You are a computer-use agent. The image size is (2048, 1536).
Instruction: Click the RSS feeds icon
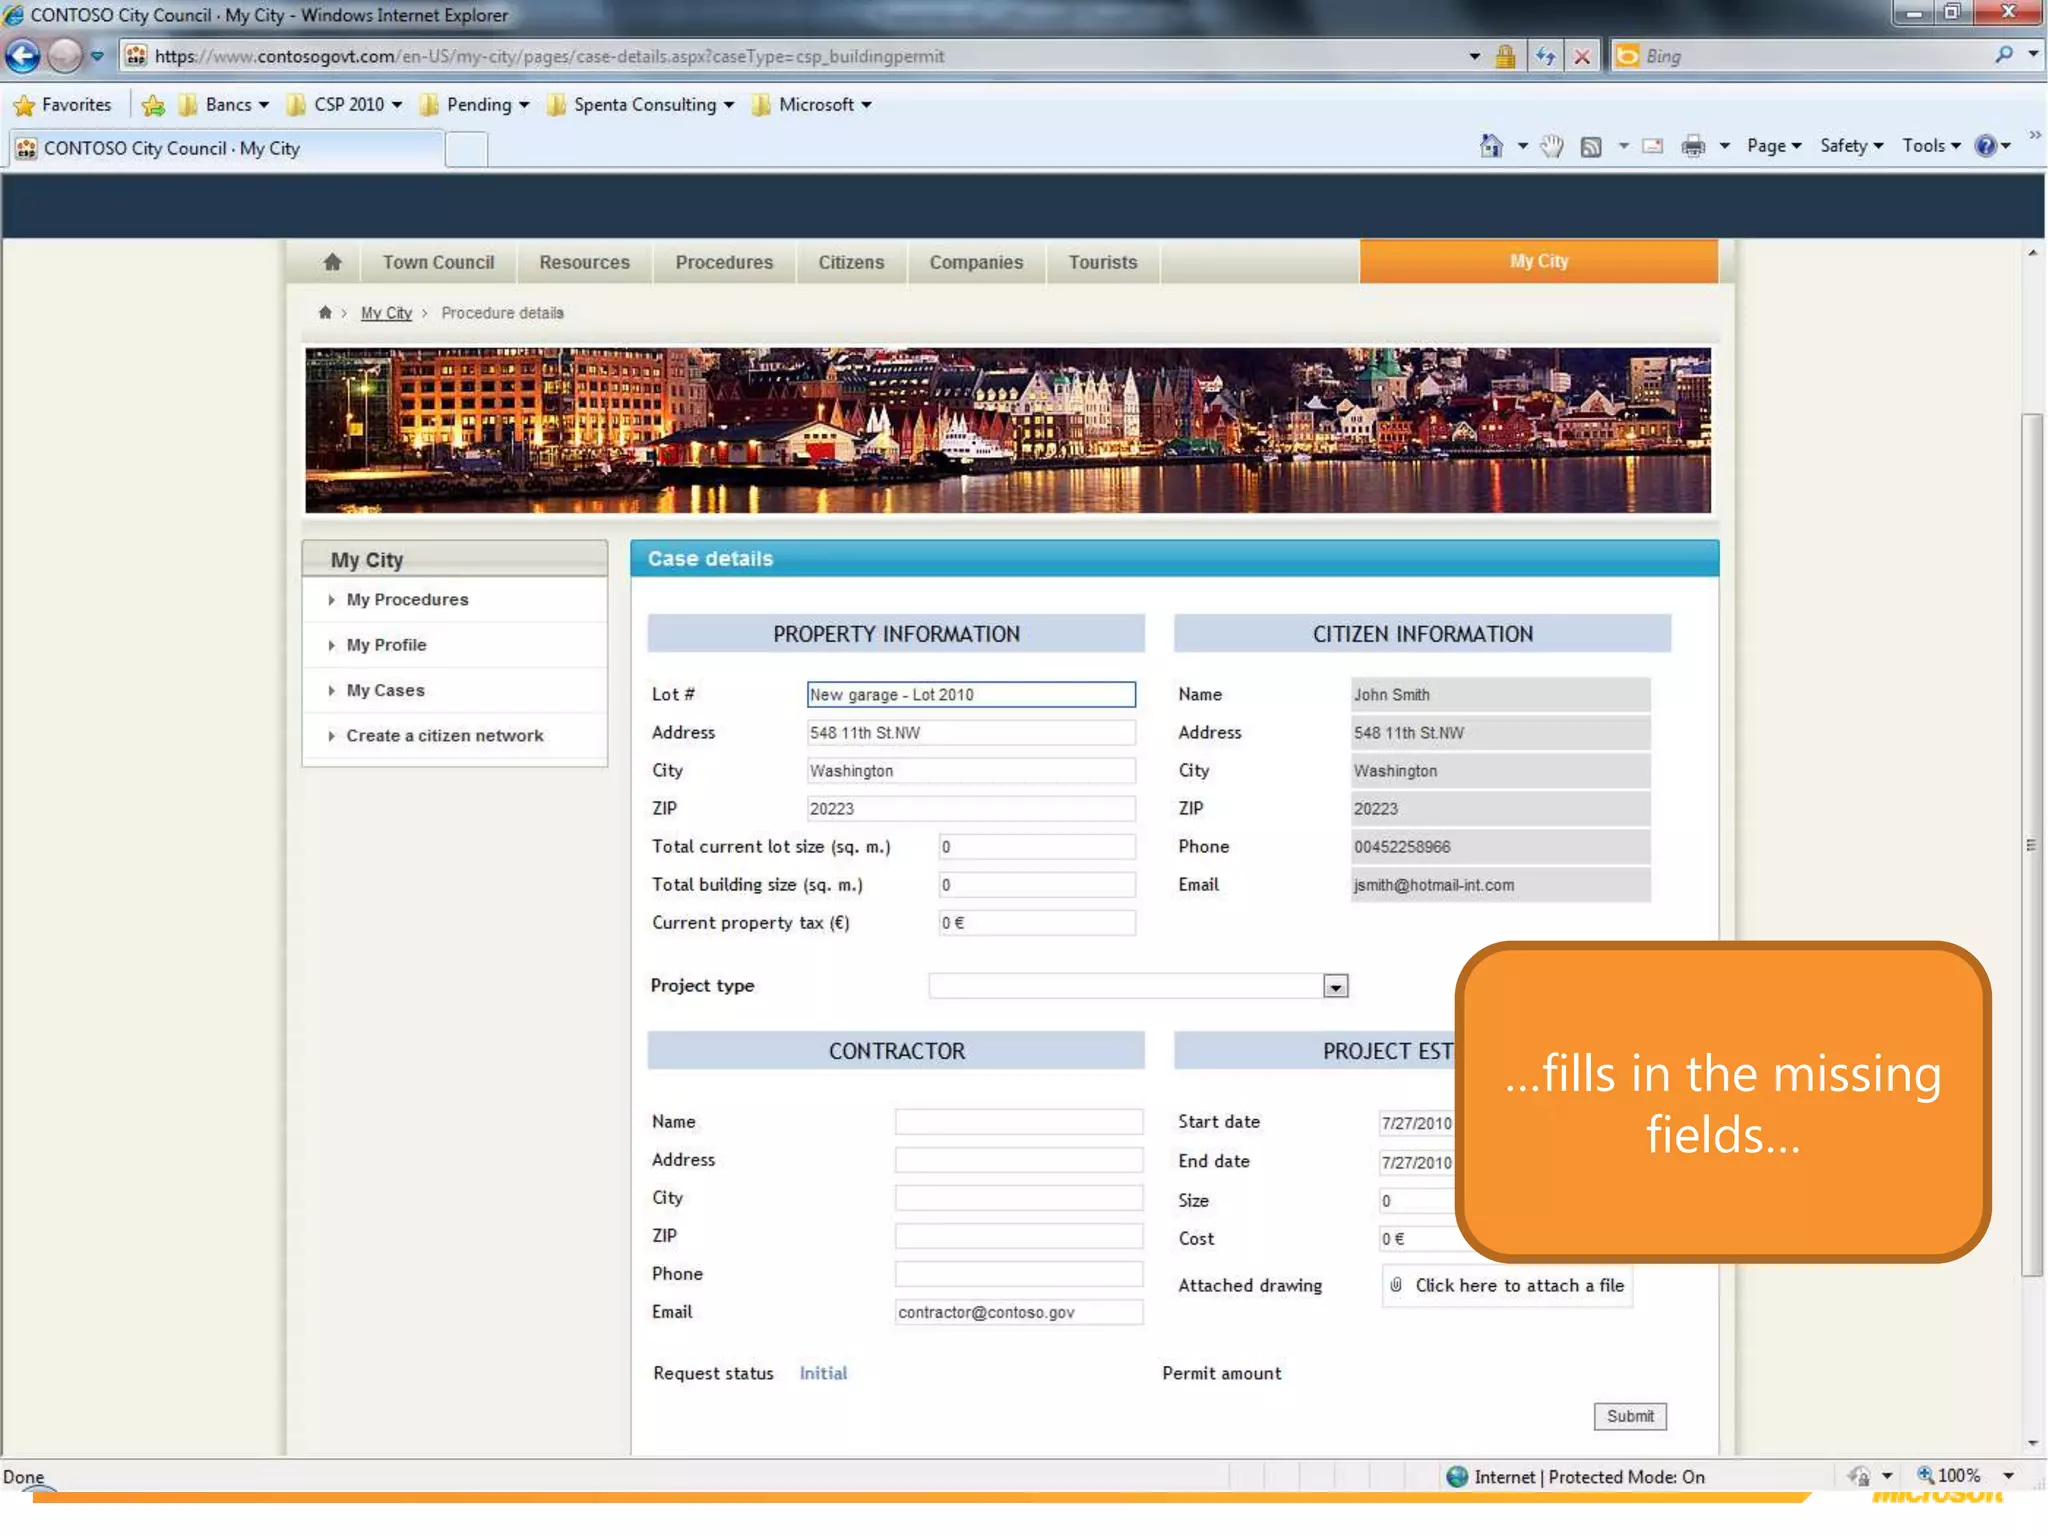[x=1591, y=146]
